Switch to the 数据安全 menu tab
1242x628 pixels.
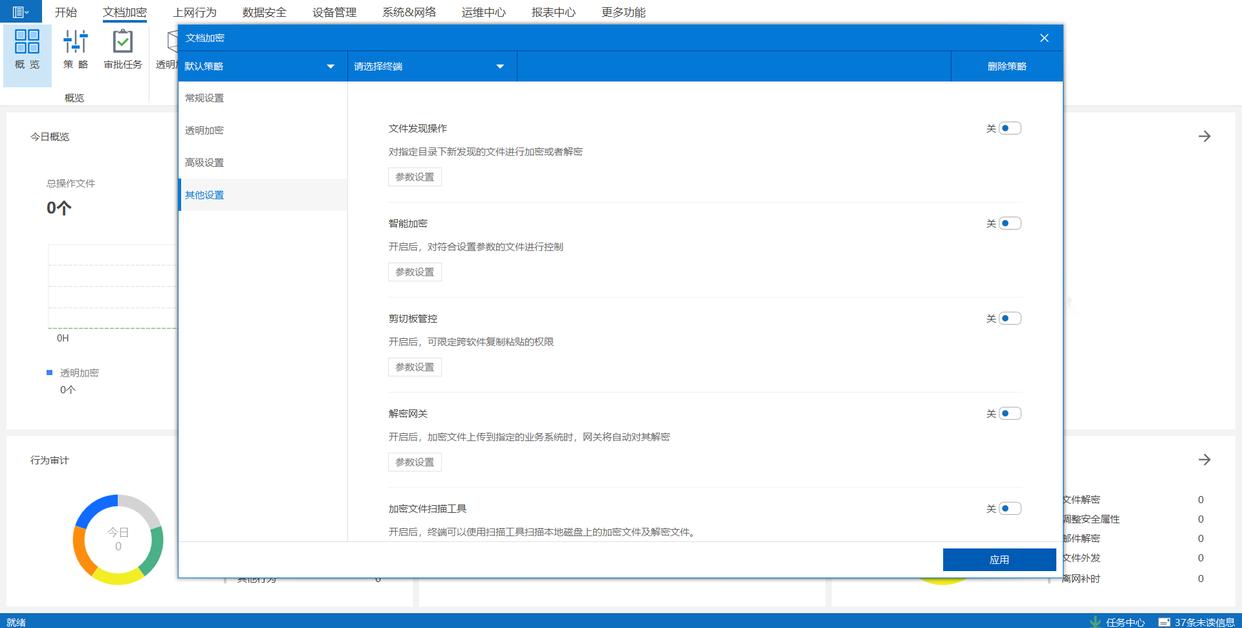click(x=264, y=12)
